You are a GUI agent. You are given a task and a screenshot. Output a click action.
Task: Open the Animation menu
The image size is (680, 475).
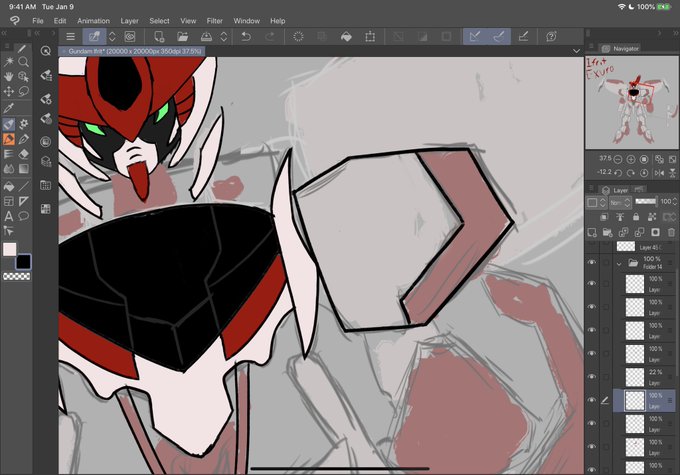[x=93, y=21]
